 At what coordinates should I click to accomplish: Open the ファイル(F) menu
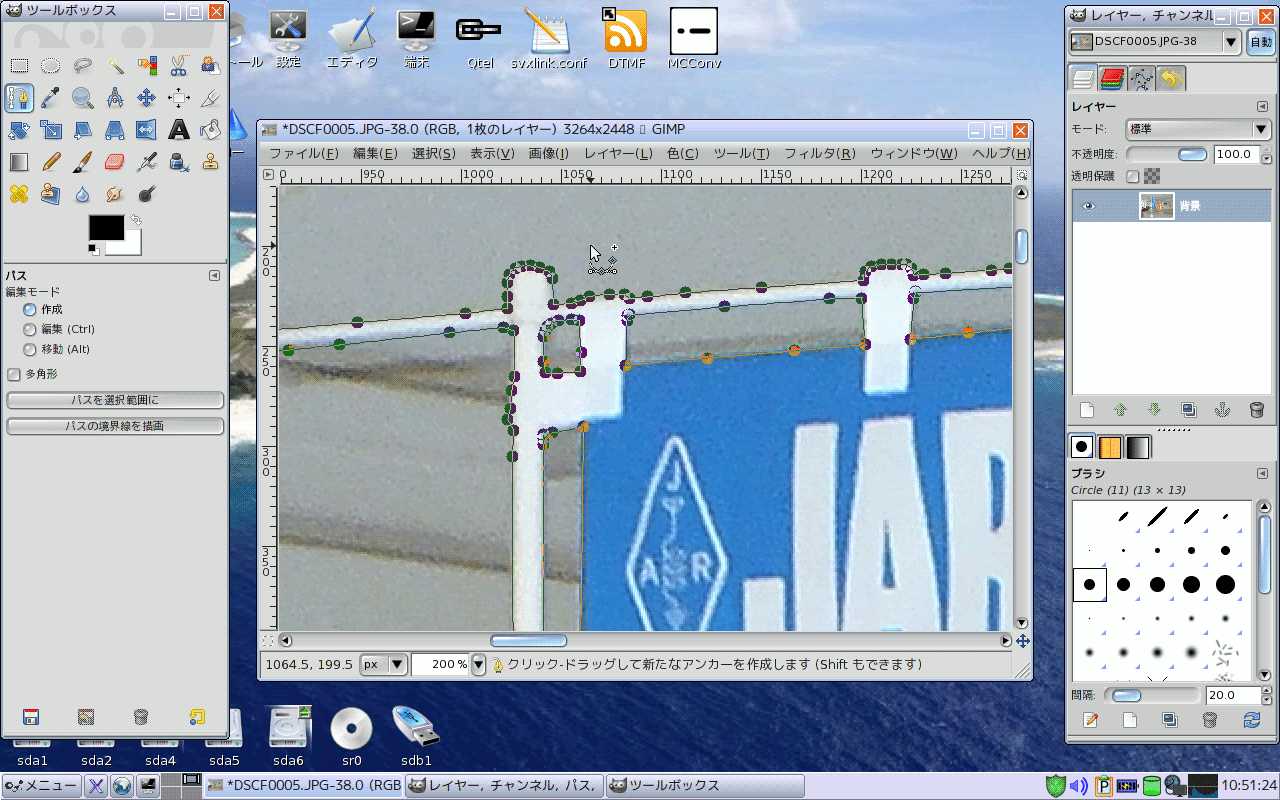coord(304,153)
